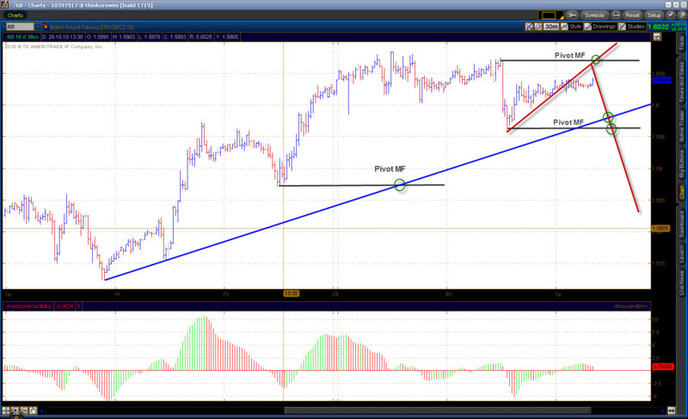Expand the symbol selector dropdown arrow
The image size is (688, 419).
pos(38,27)
